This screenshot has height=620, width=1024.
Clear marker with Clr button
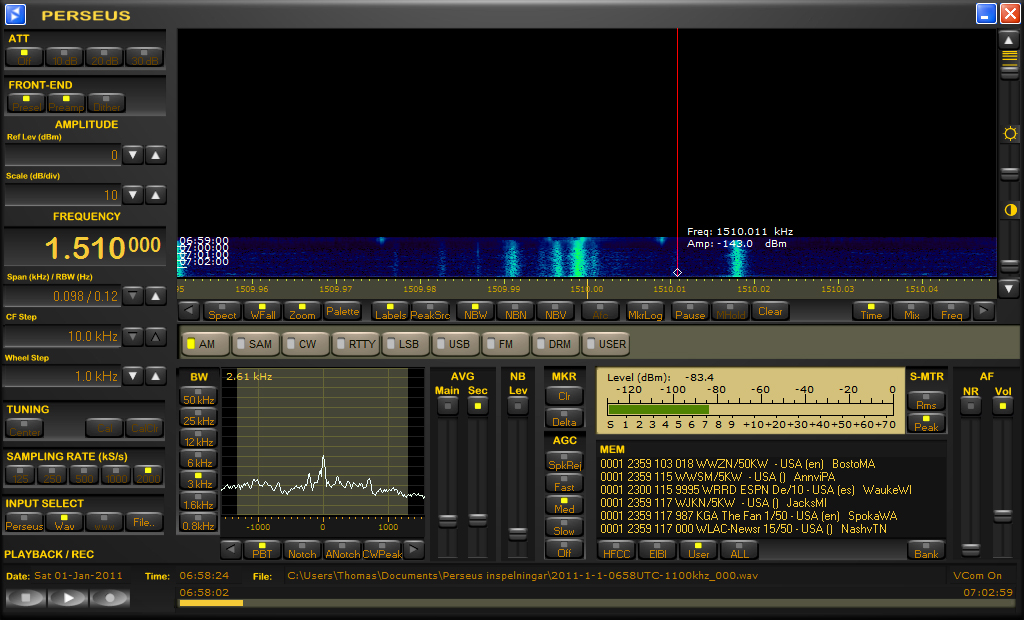coord(564,397)
